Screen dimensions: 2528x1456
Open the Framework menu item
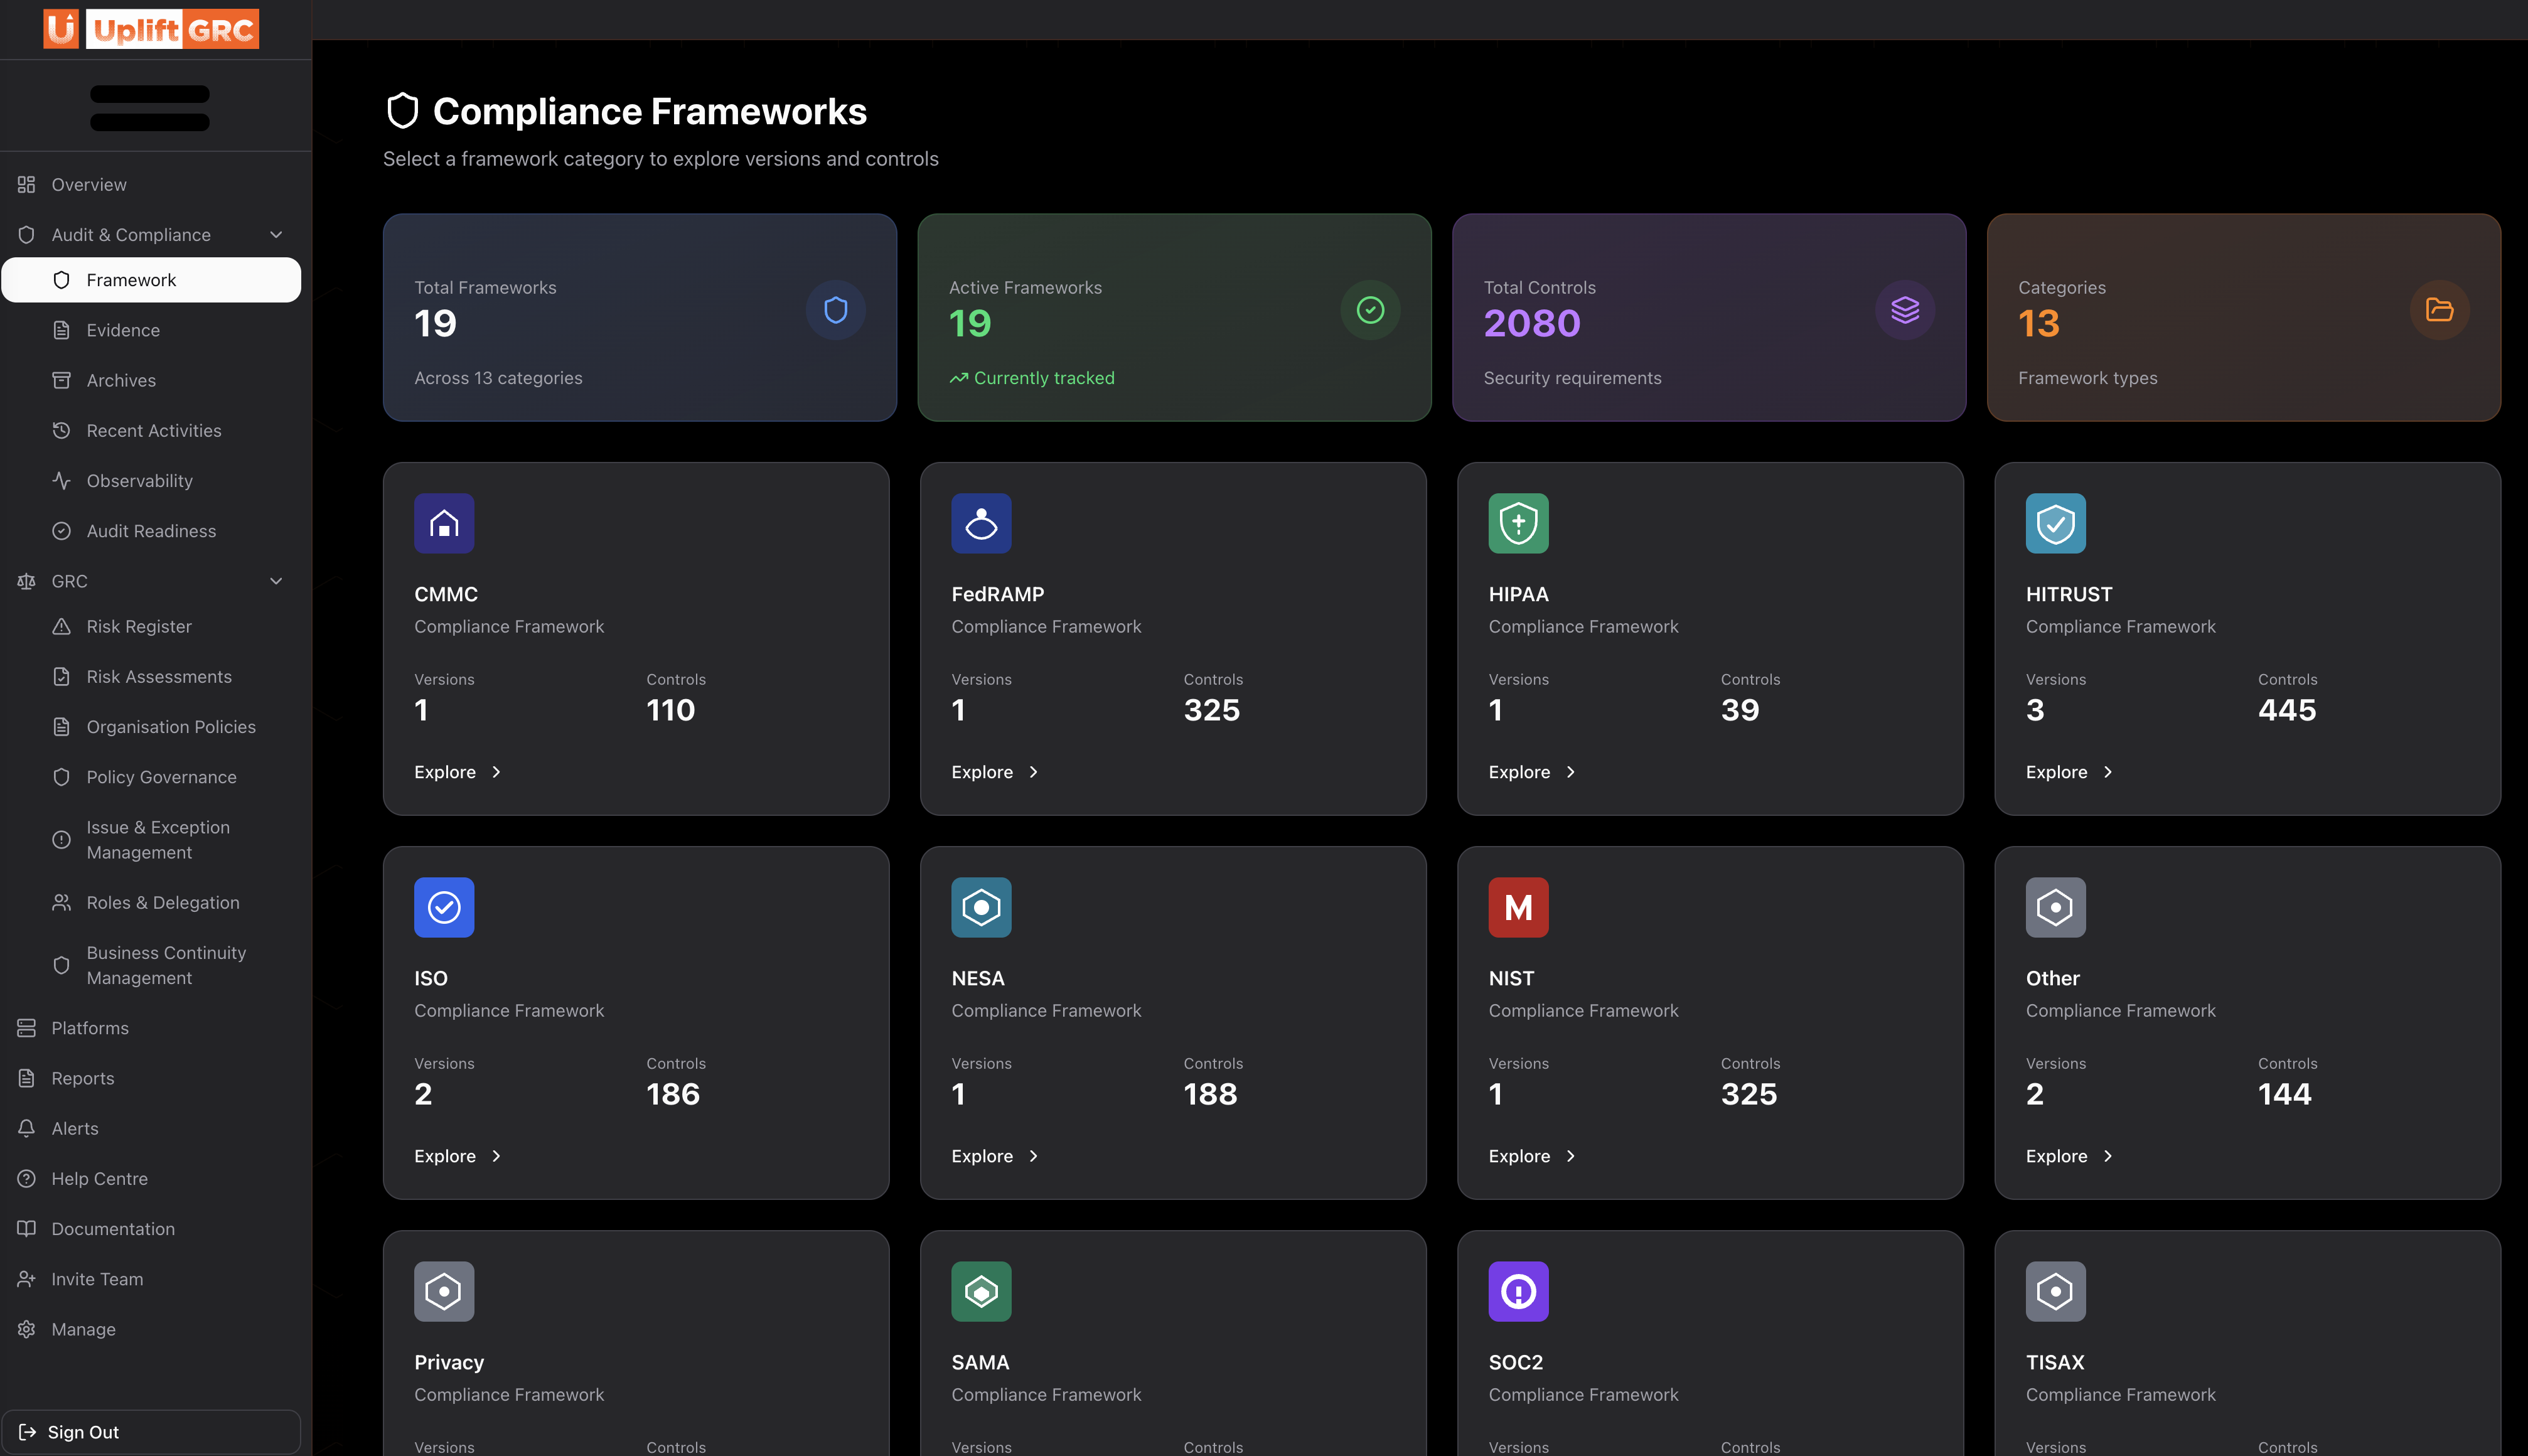[x=151, y=280]
